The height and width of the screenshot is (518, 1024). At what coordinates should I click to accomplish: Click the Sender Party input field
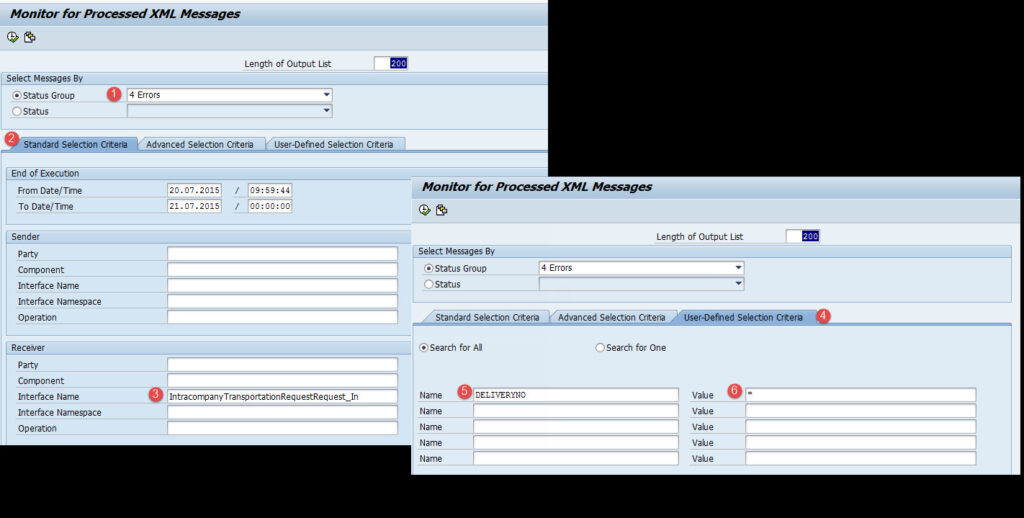[x=282, y=254]
